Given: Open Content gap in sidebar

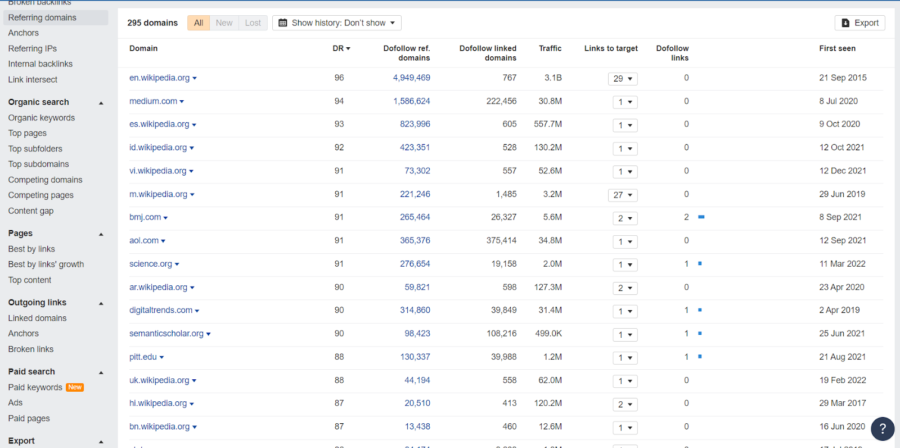Looking at the screenshot, I should (31, 211).
